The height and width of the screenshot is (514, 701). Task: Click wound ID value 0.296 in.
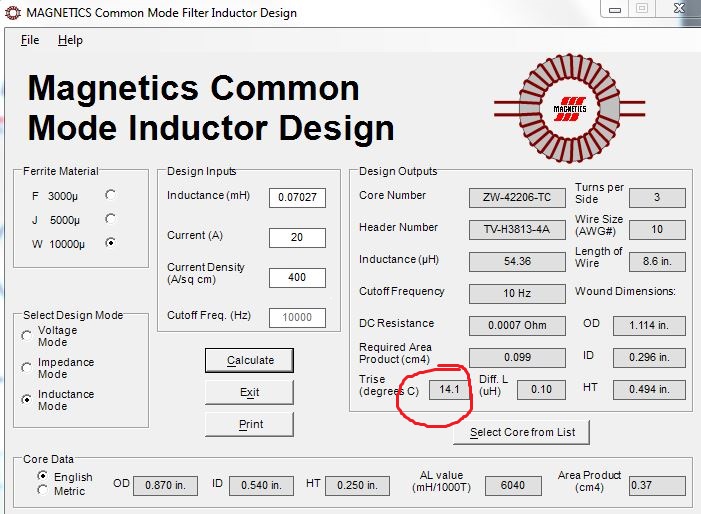pyautogui.click(x=649, y=358)
